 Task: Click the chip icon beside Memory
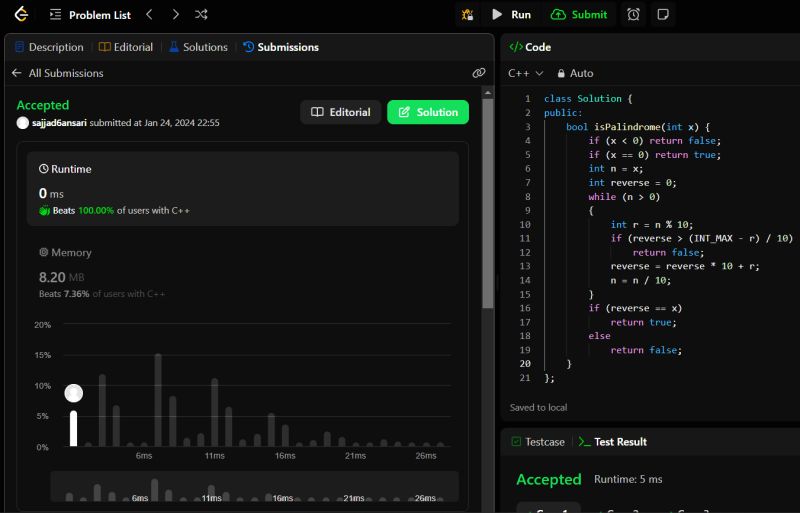tap(44, 252)
